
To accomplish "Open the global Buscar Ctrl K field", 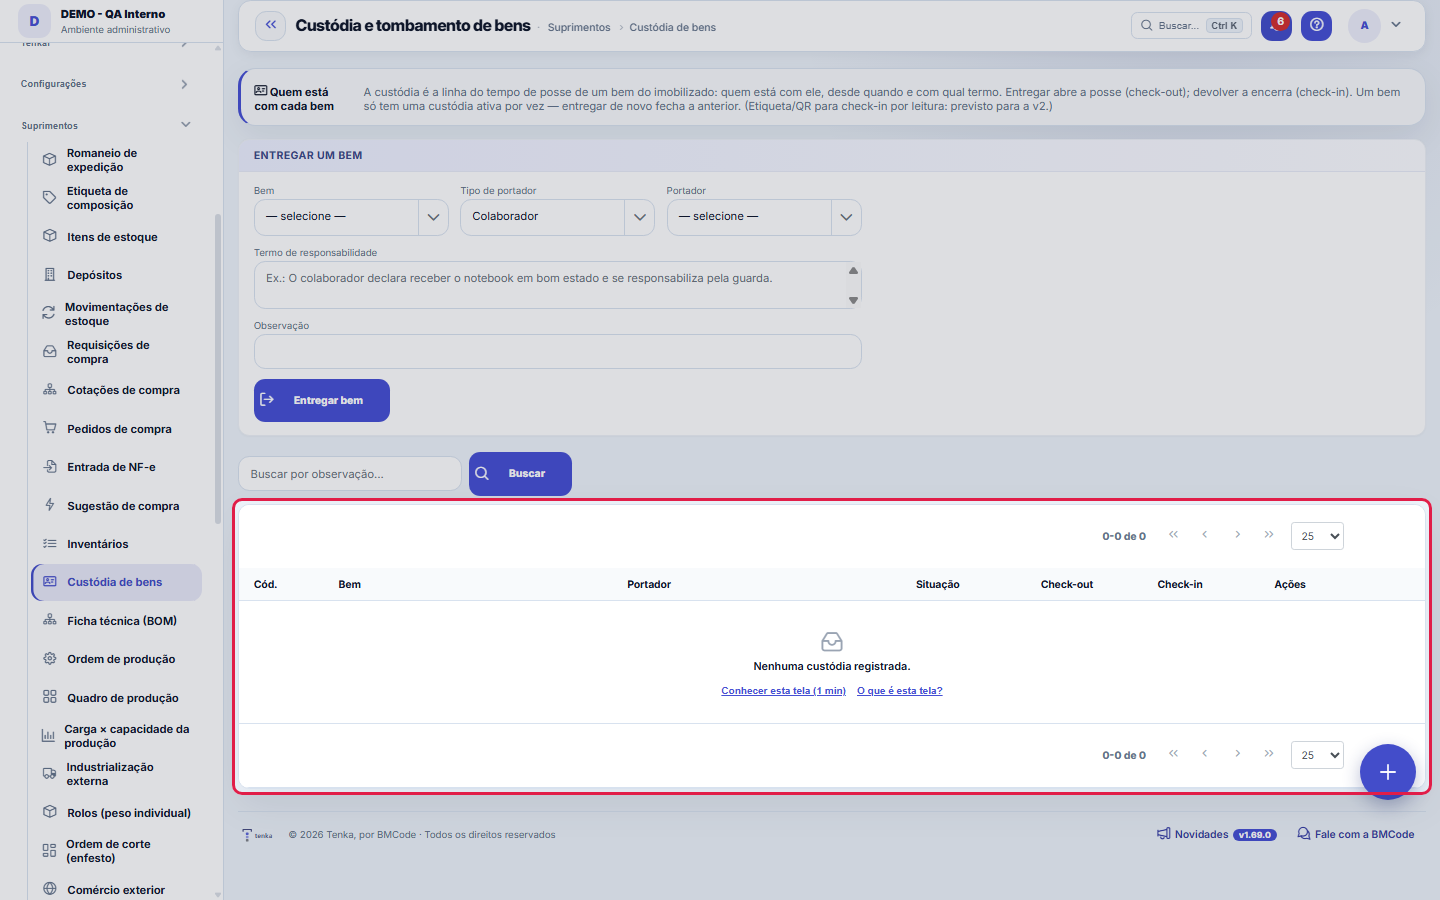I will click(1191, 26).
